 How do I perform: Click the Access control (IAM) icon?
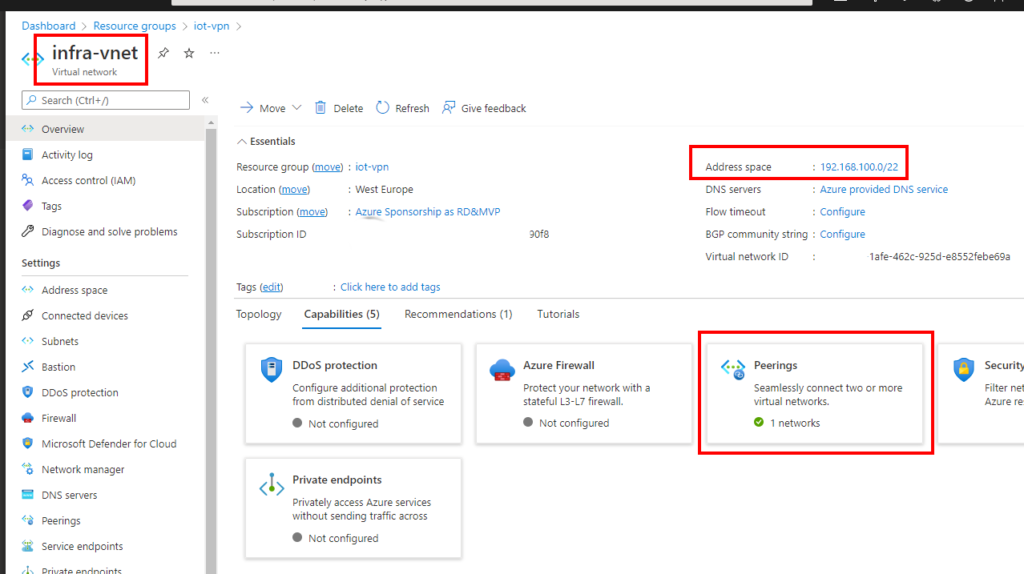pyautogui.click(x=27, y=180)
